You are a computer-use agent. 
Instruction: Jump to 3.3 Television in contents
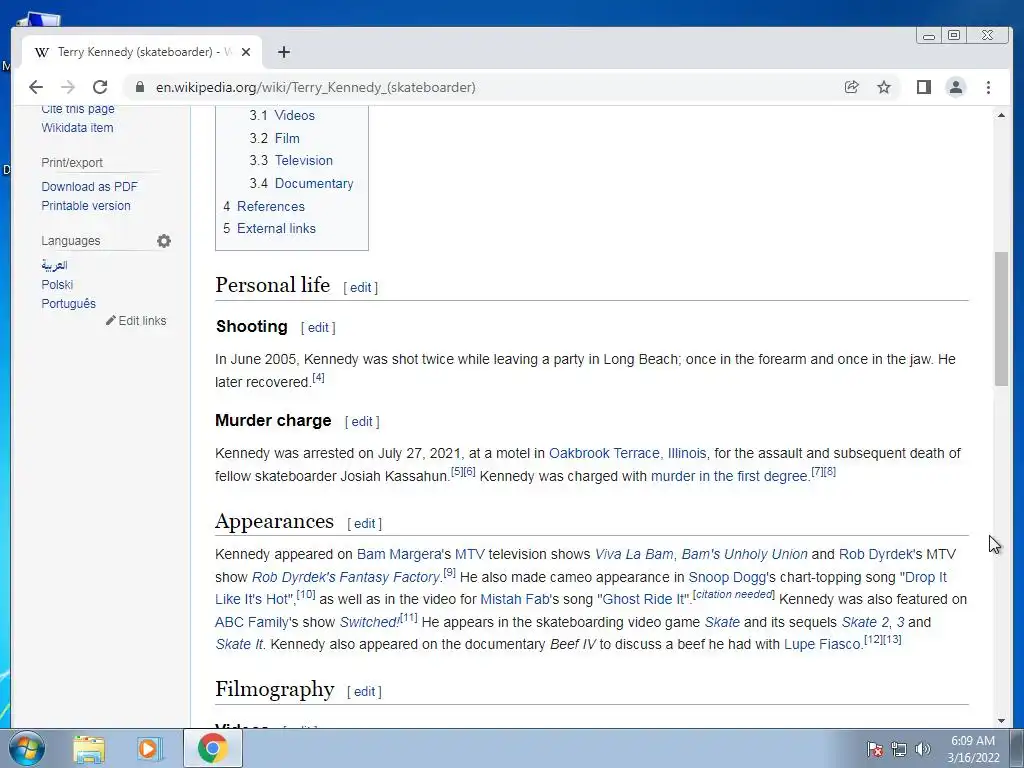(x=291, y=161)
